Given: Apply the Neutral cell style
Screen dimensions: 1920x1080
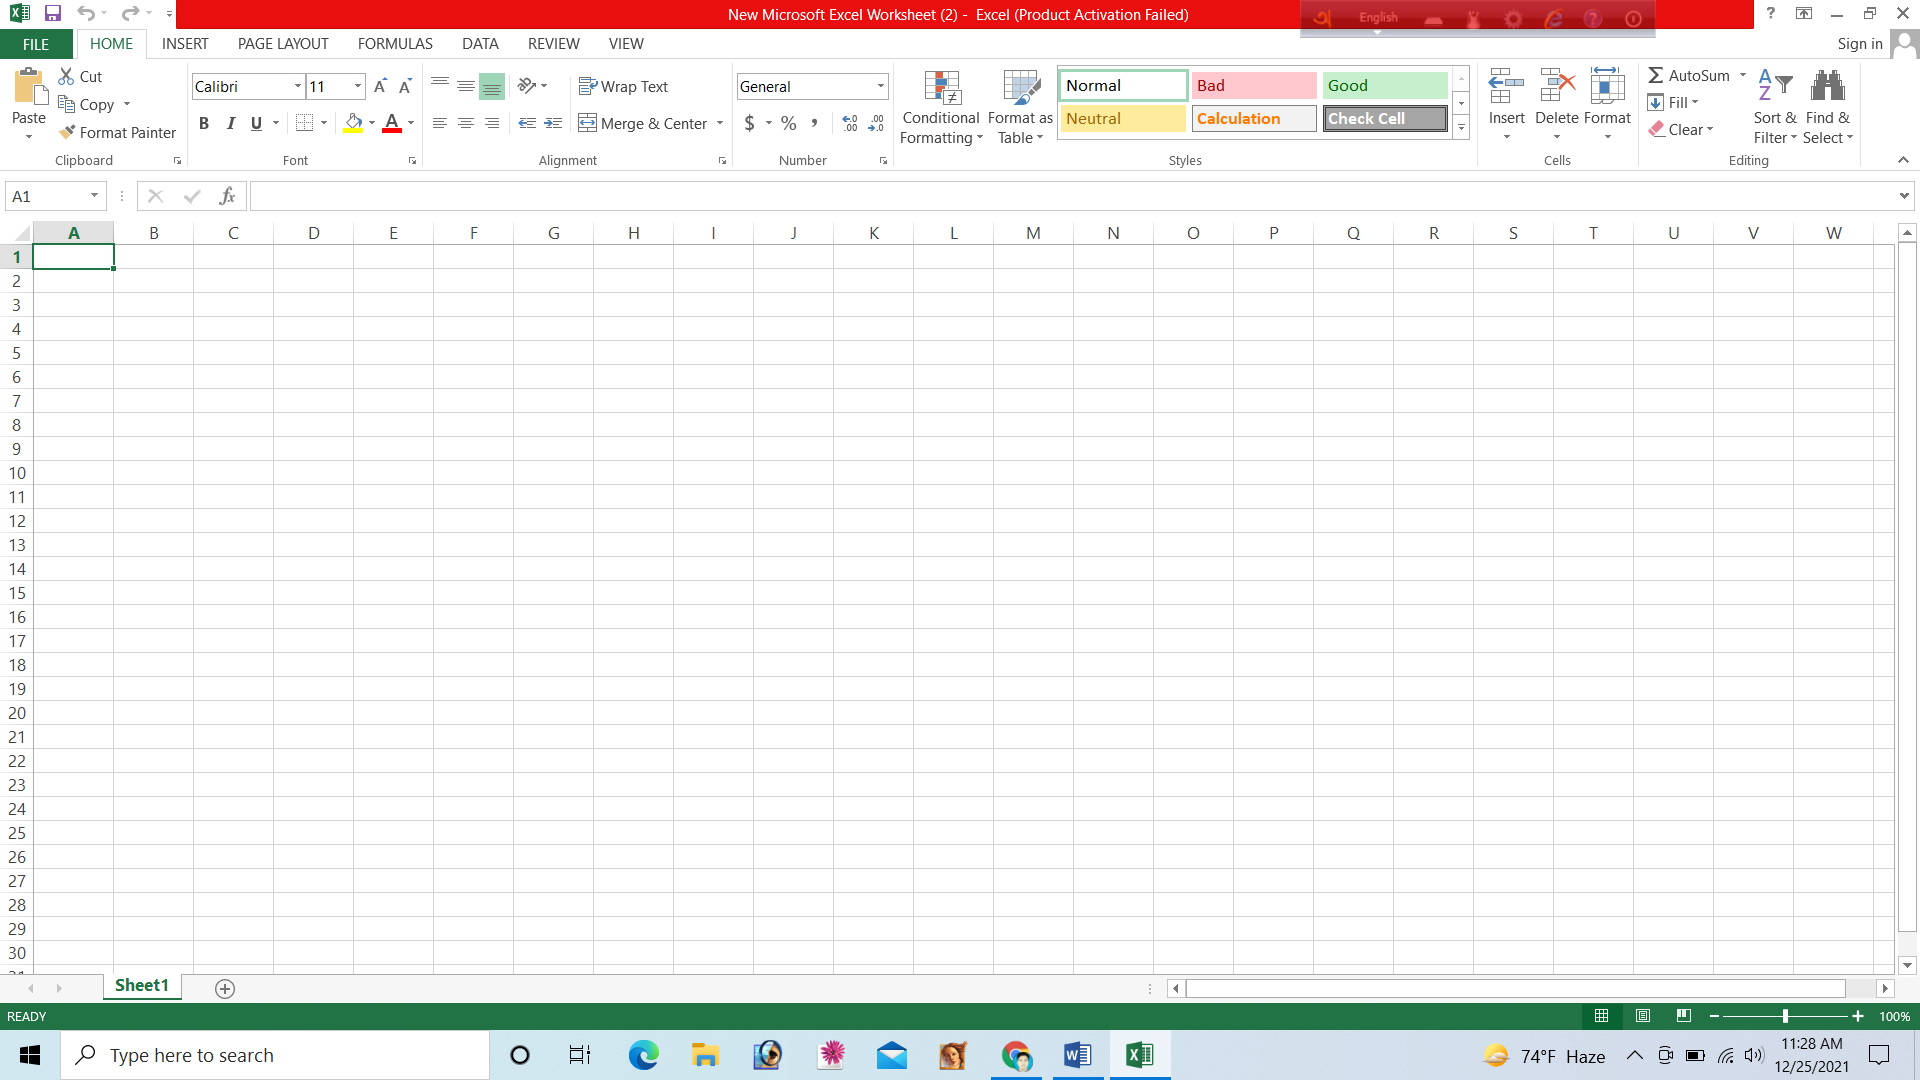Looking at the screenshot, I should pos(1123,118).
